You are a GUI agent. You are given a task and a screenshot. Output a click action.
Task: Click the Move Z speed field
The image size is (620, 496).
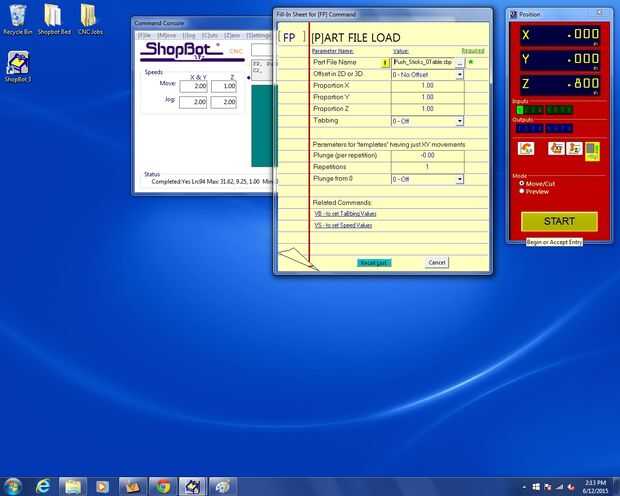(x=224, y=86)
